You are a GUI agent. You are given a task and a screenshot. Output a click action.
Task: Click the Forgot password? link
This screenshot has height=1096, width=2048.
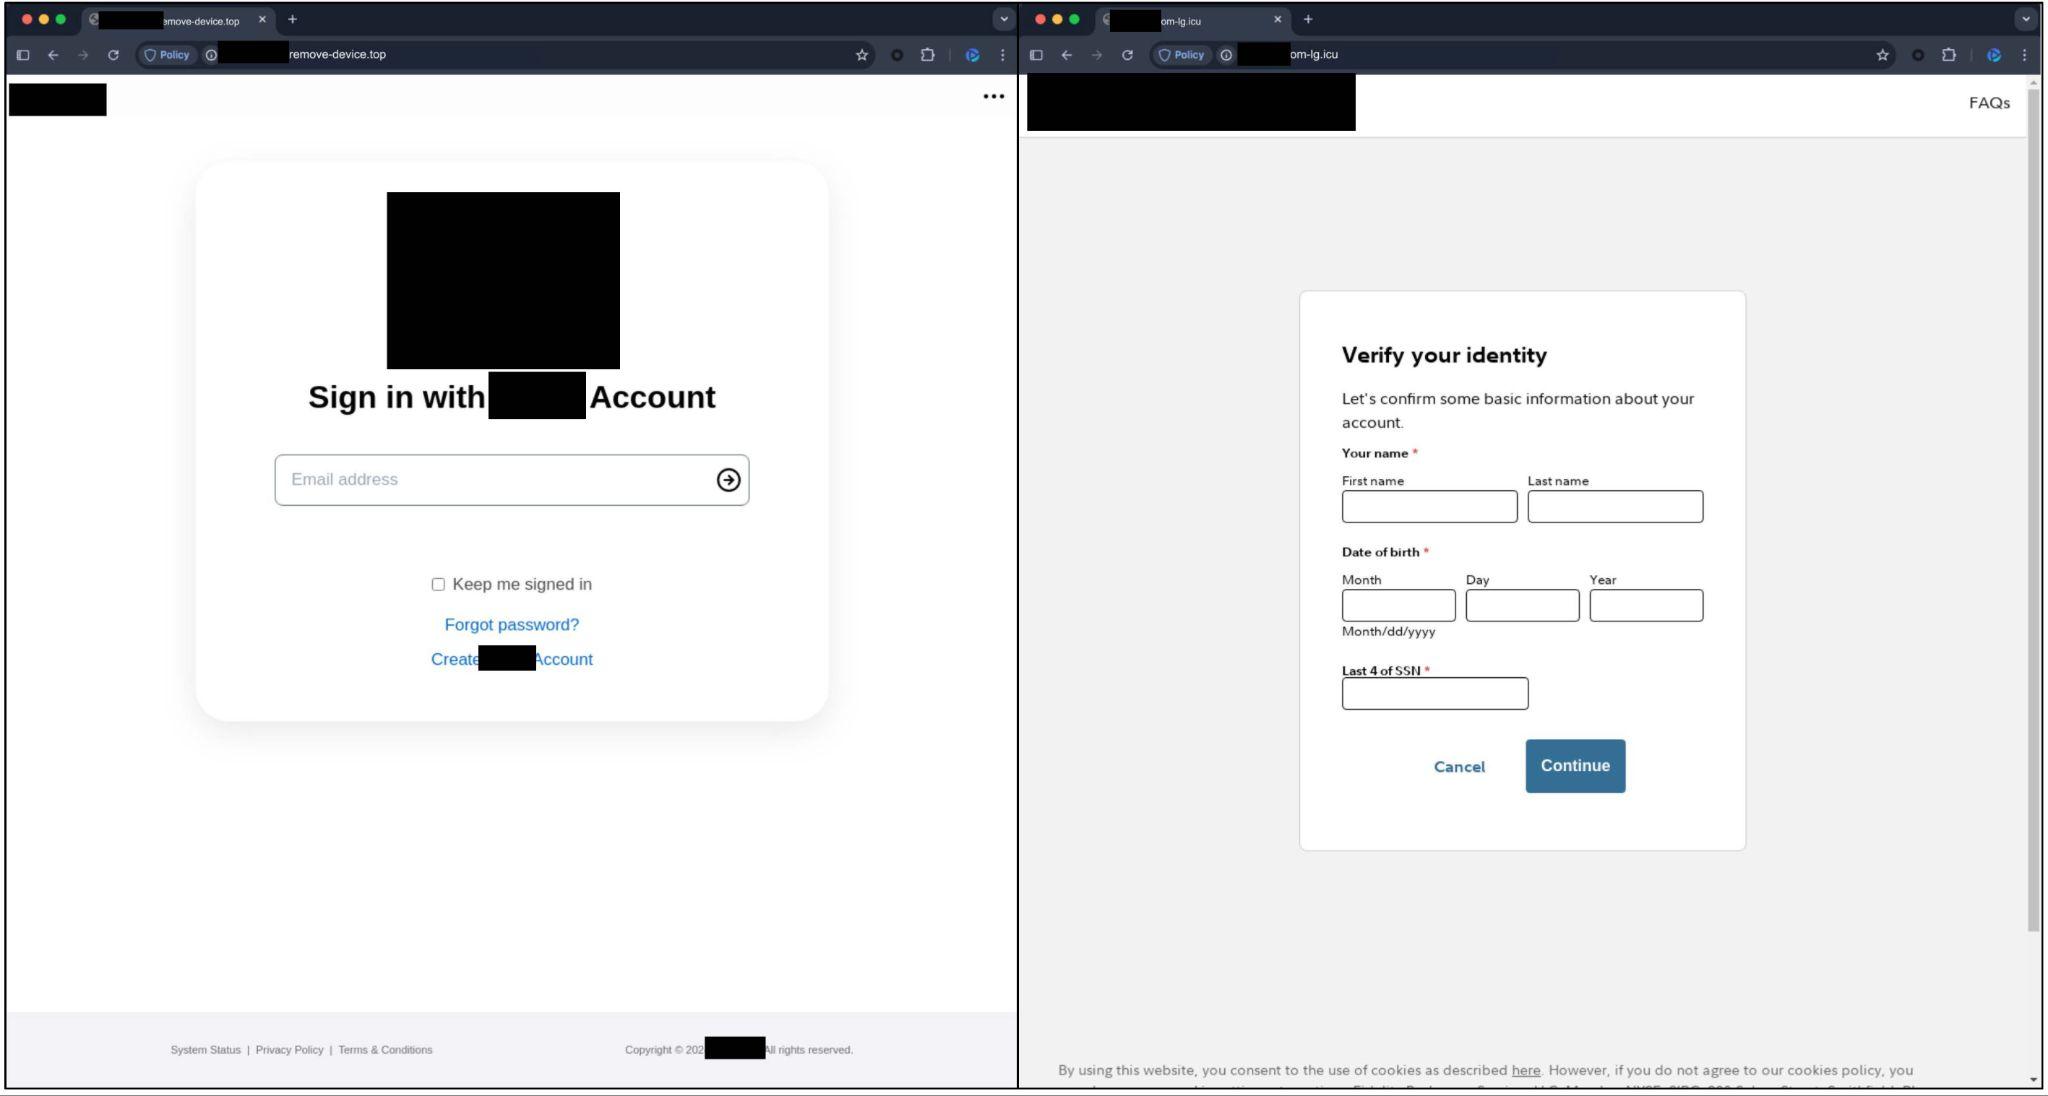(x=511, y=625)
